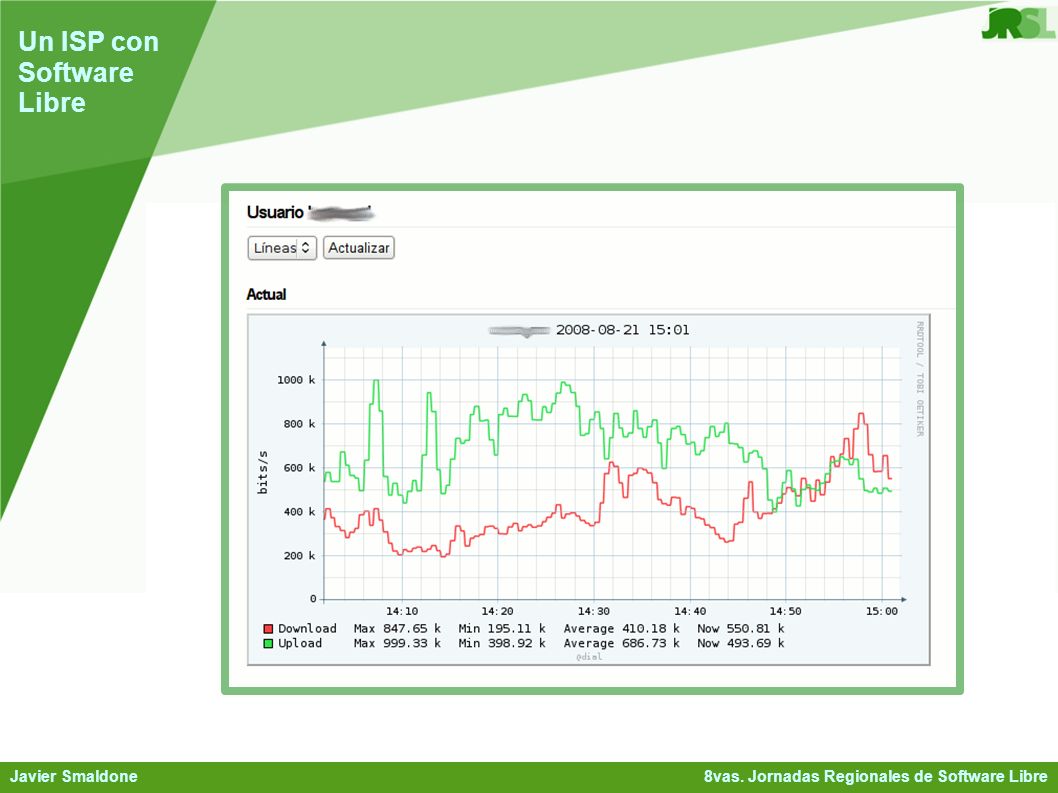The image size is (1058, 793).
Task: Click the slide title 'Un ISP con Software Libre'
Action: tap(88, 72)
